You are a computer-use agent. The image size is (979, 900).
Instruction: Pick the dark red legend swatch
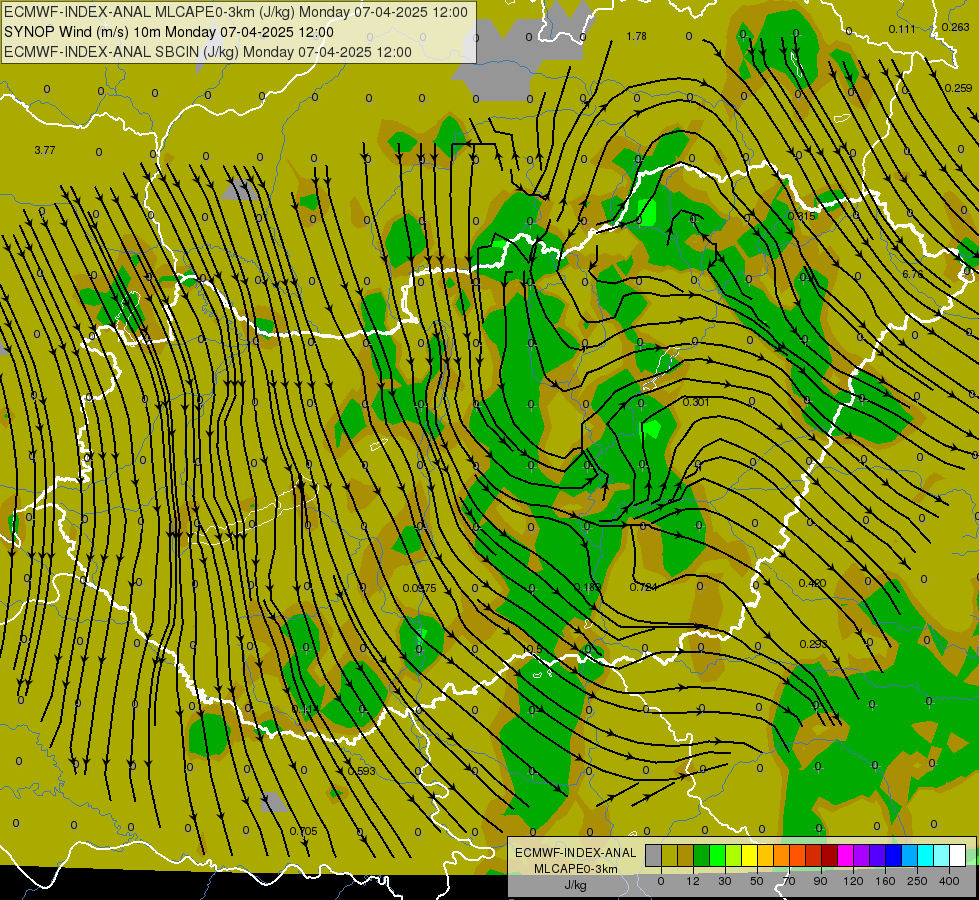click(x=830, y=855)
